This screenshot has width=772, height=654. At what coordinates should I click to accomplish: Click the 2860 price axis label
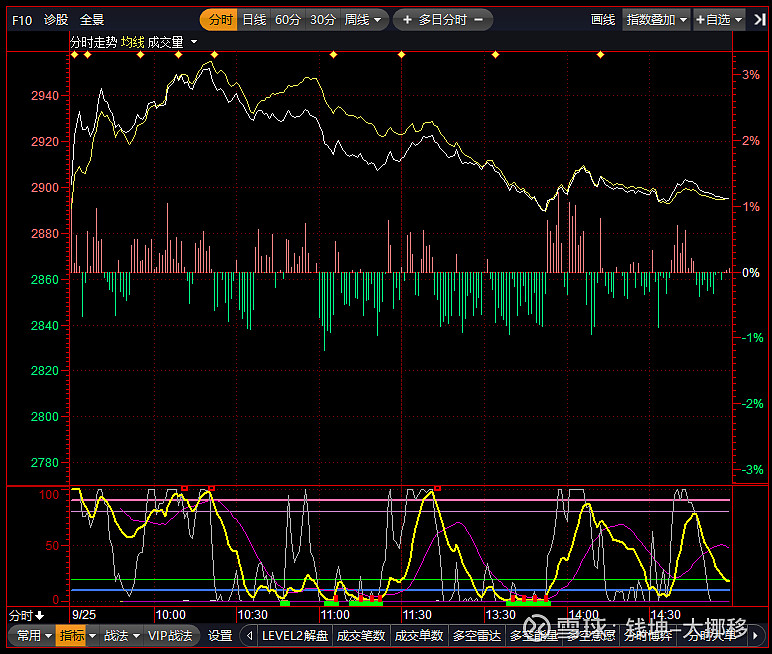(45, 280)
